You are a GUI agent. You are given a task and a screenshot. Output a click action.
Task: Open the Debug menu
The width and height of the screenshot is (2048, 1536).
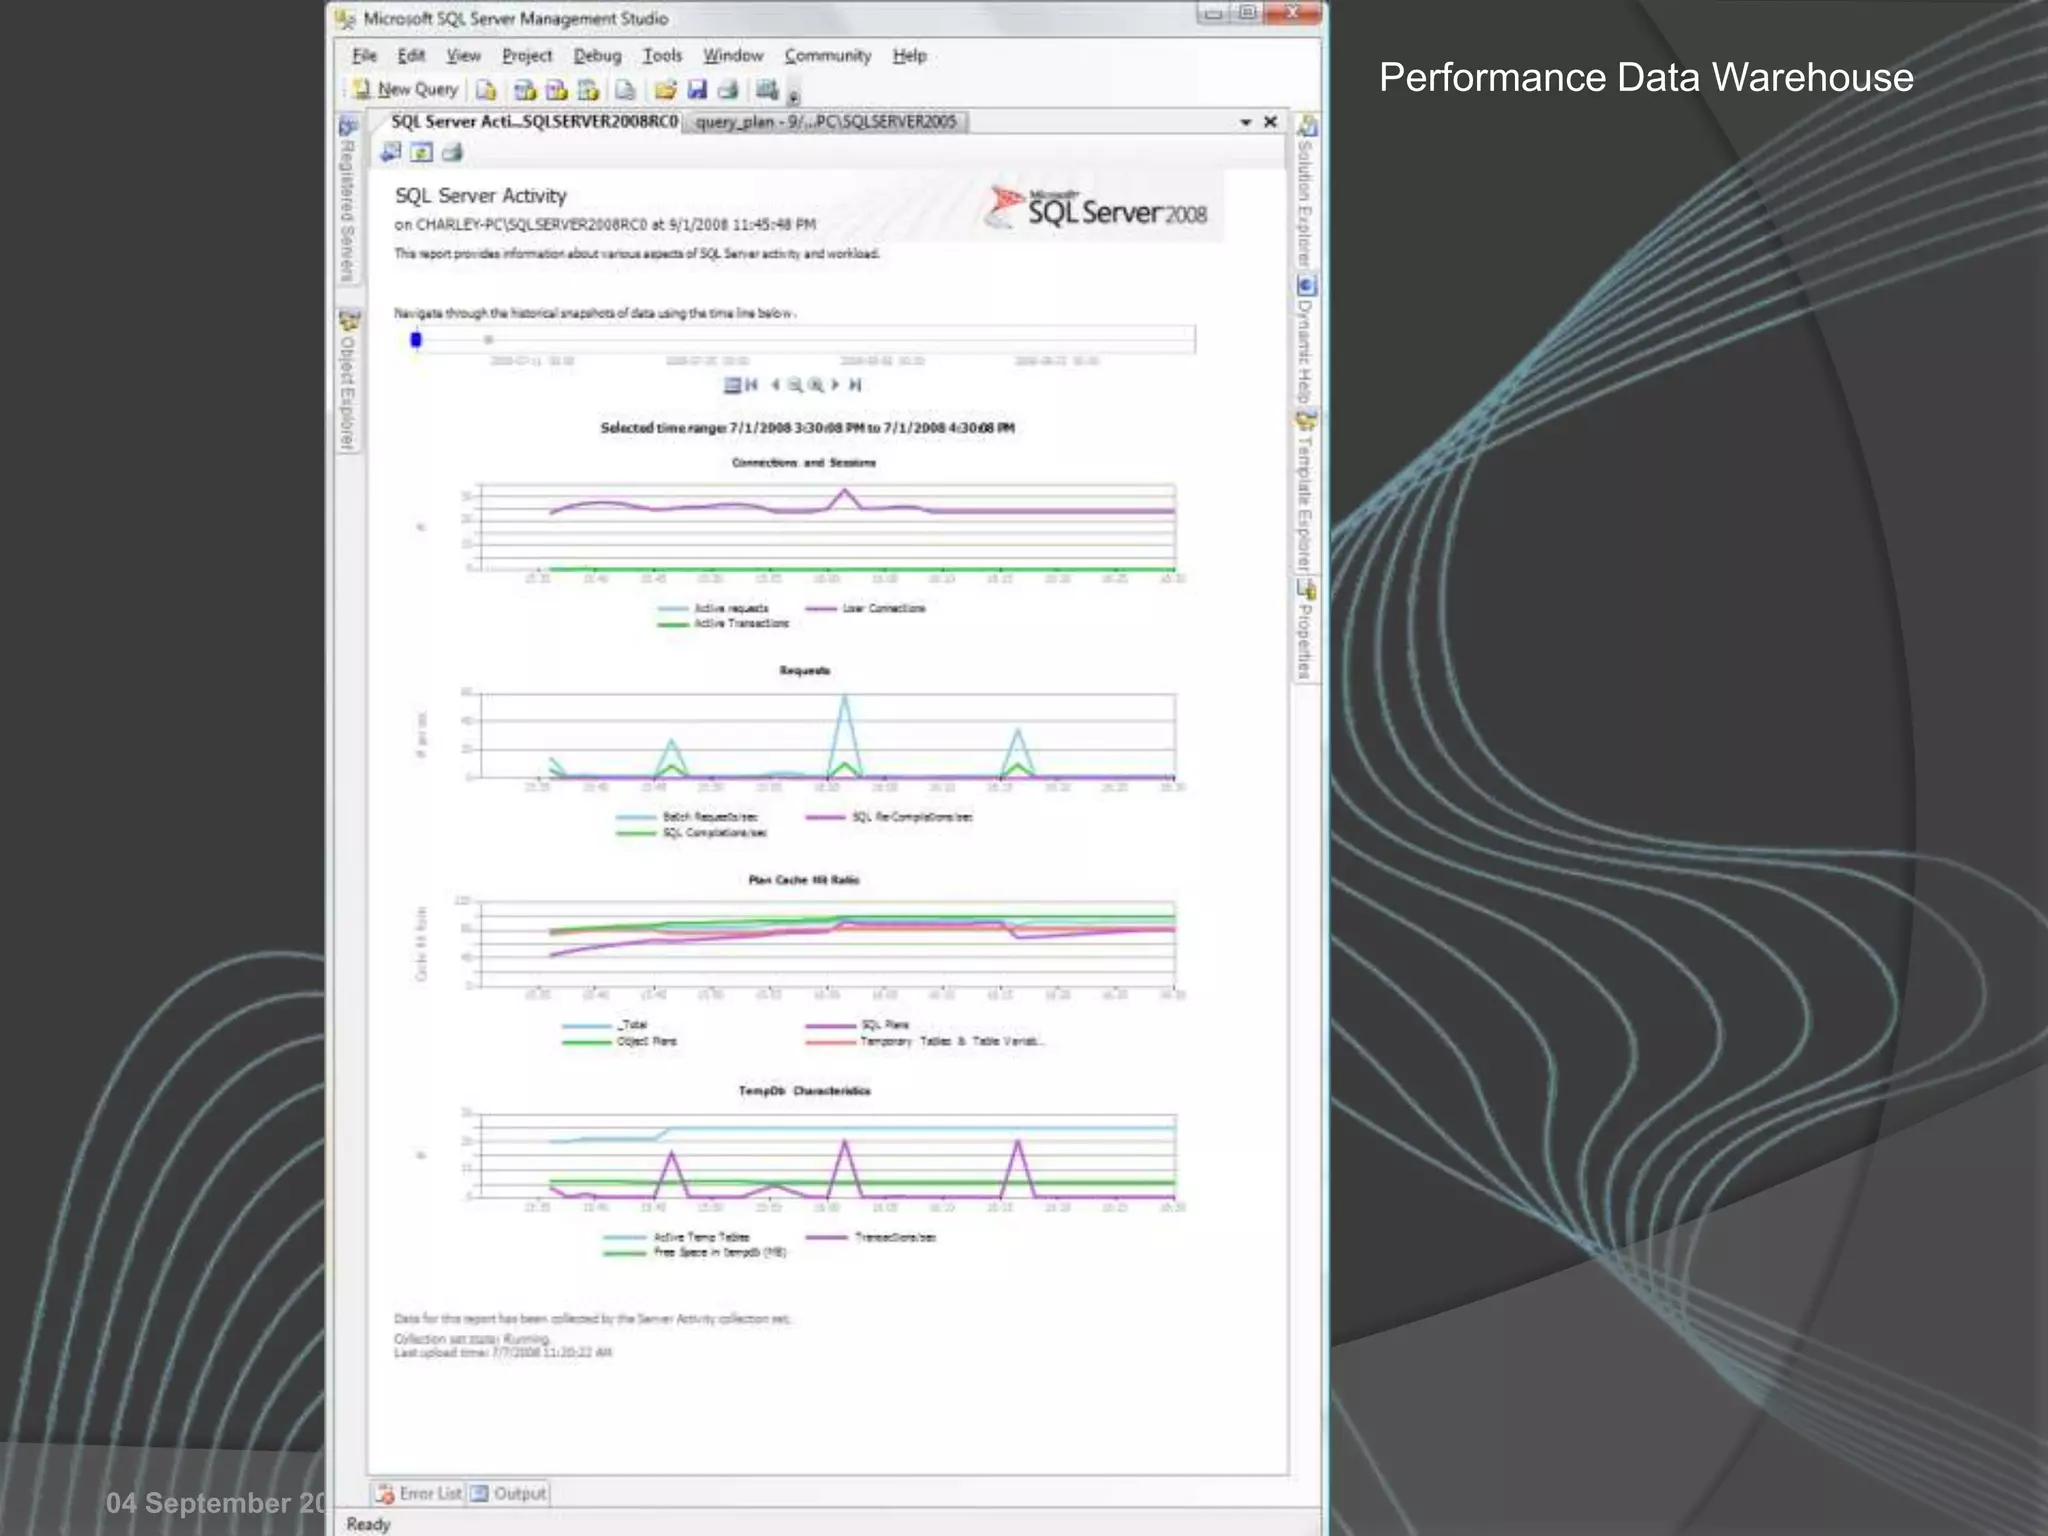point(597,55)
